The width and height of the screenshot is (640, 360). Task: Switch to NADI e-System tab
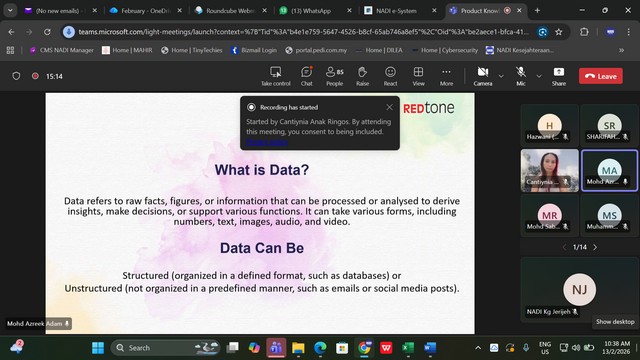click(400, 11)
